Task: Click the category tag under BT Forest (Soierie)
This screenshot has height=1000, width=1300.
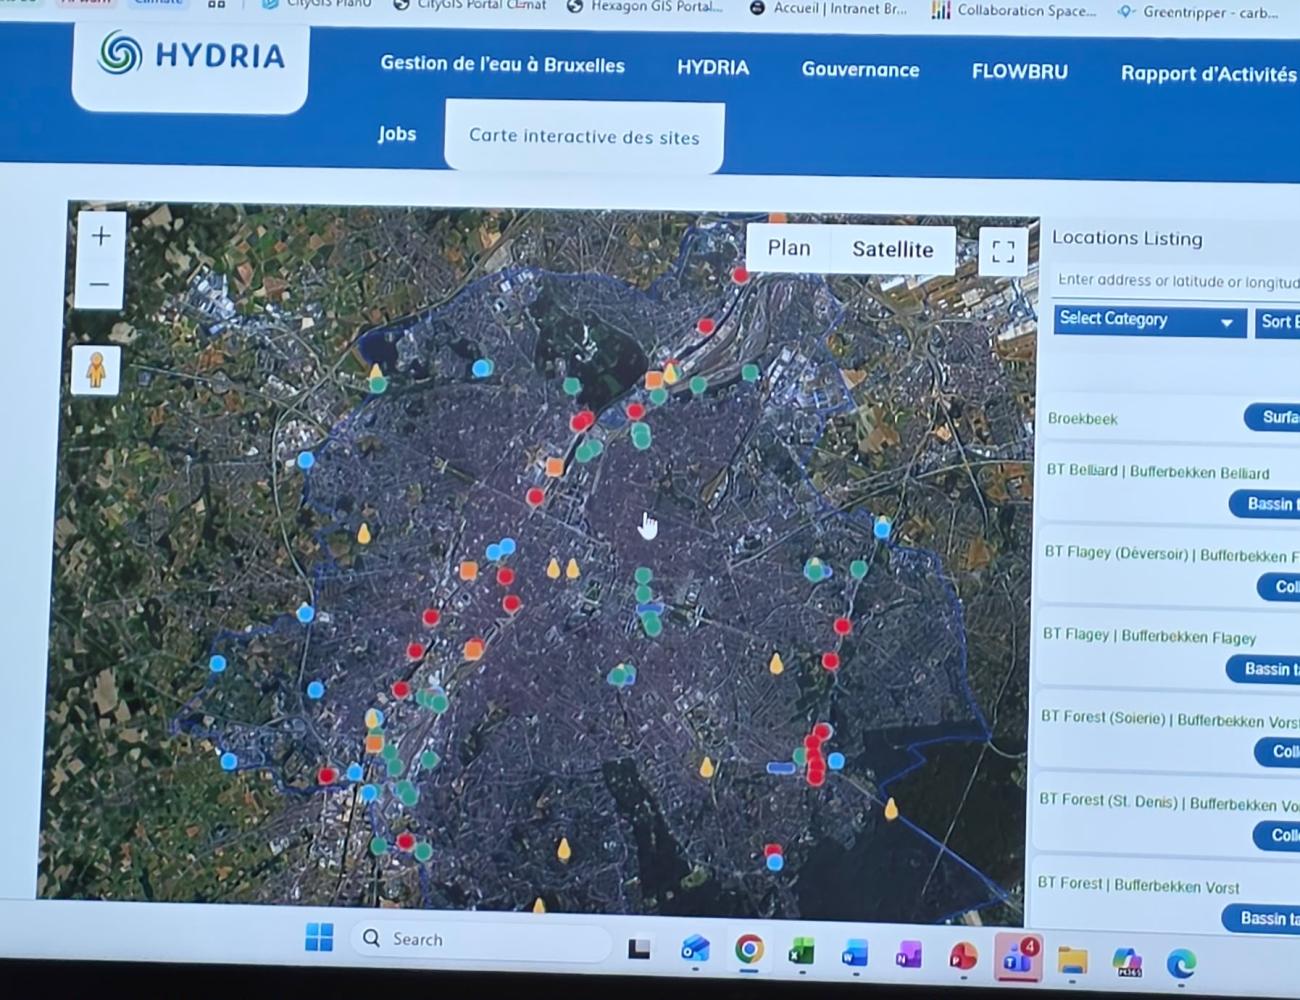Action: click(x=1277, y=752)
